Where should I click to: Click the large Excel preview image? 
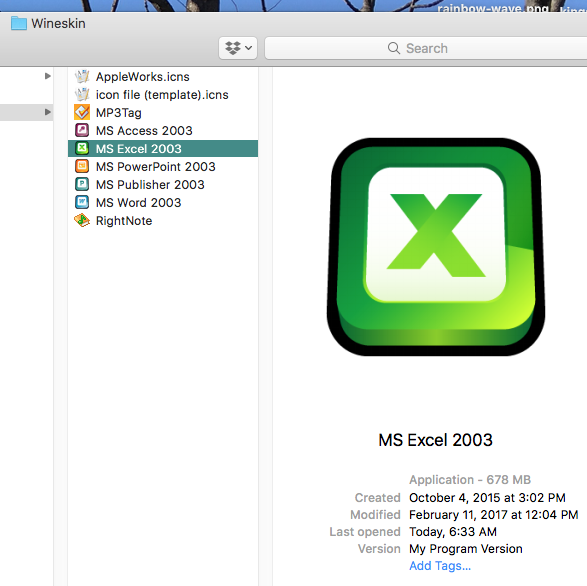tap(436, 247)
